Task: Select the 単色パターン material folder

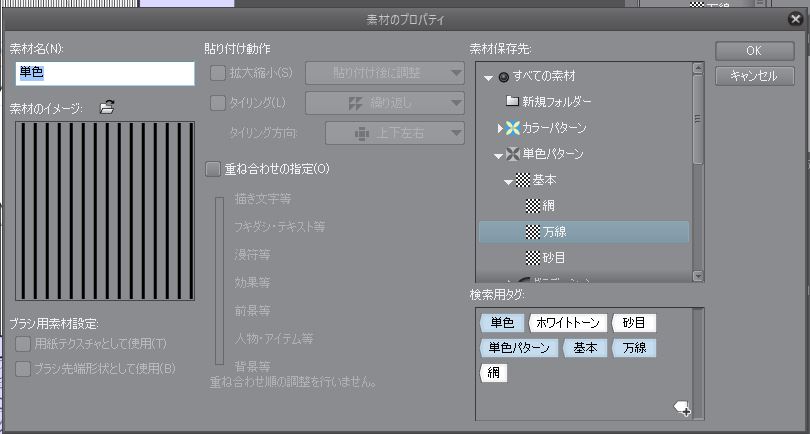Action: pyautogui.click(x=552, y=154)
